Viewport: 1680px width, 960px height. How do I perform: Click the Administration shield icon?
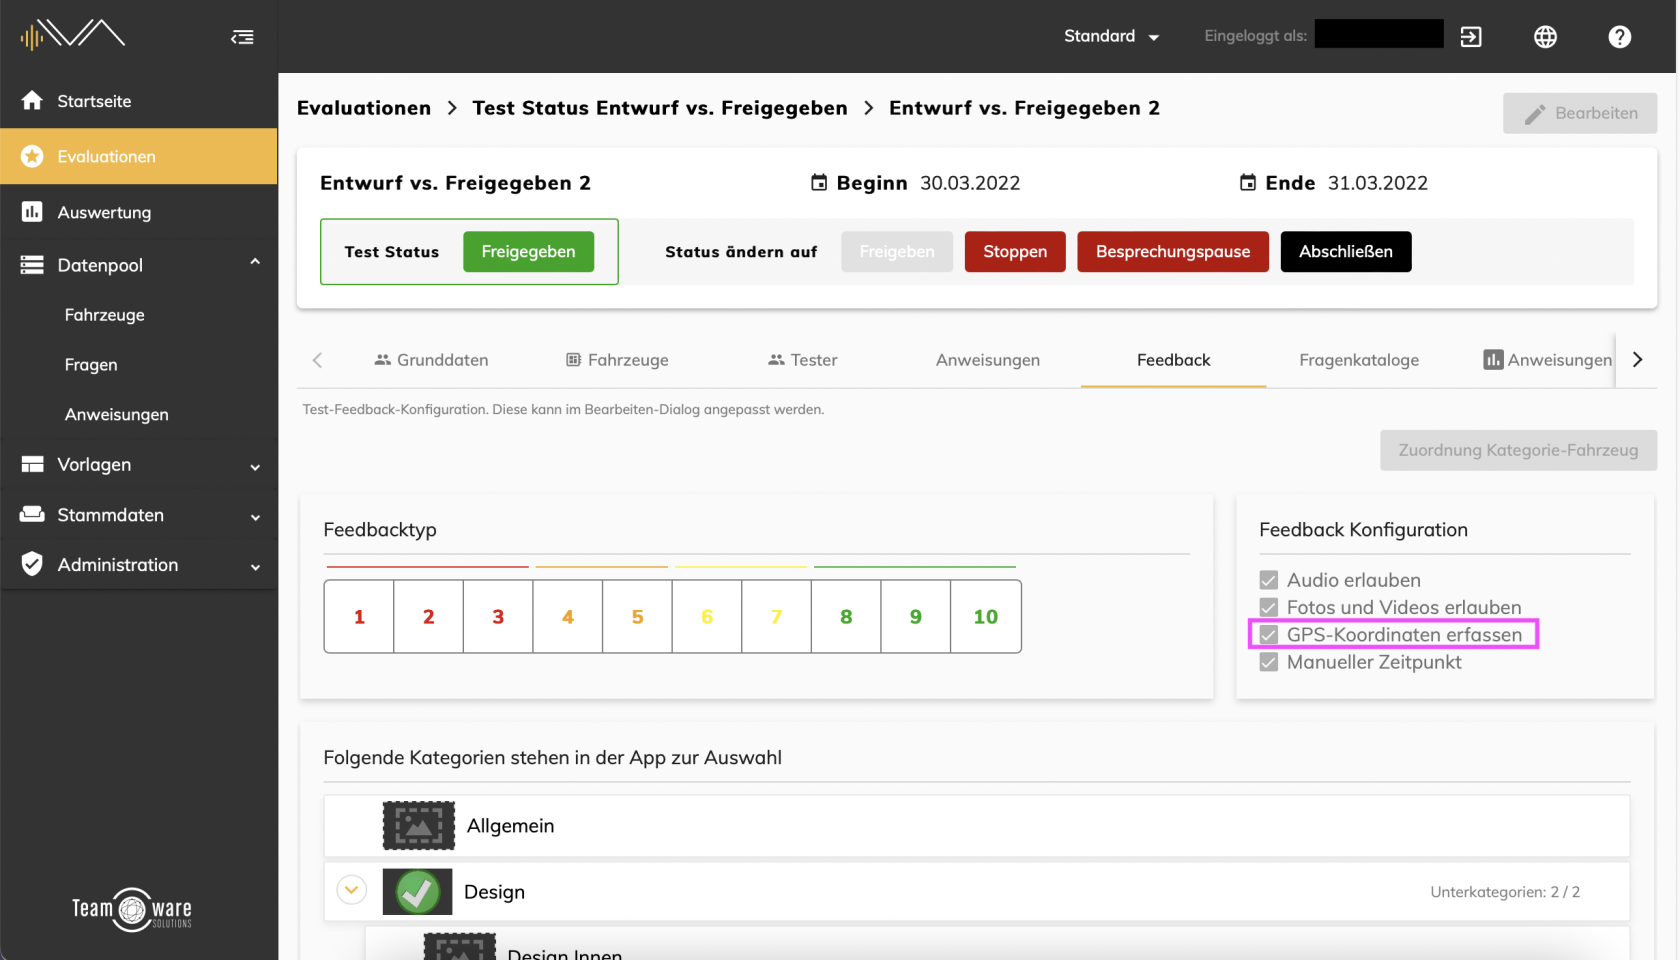(32, 564)
